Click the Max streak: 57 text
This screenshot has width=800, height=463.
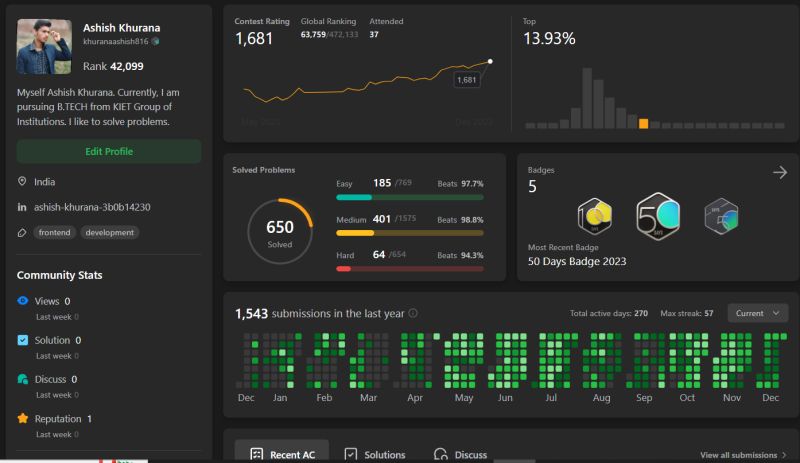[x=687, y=313]
